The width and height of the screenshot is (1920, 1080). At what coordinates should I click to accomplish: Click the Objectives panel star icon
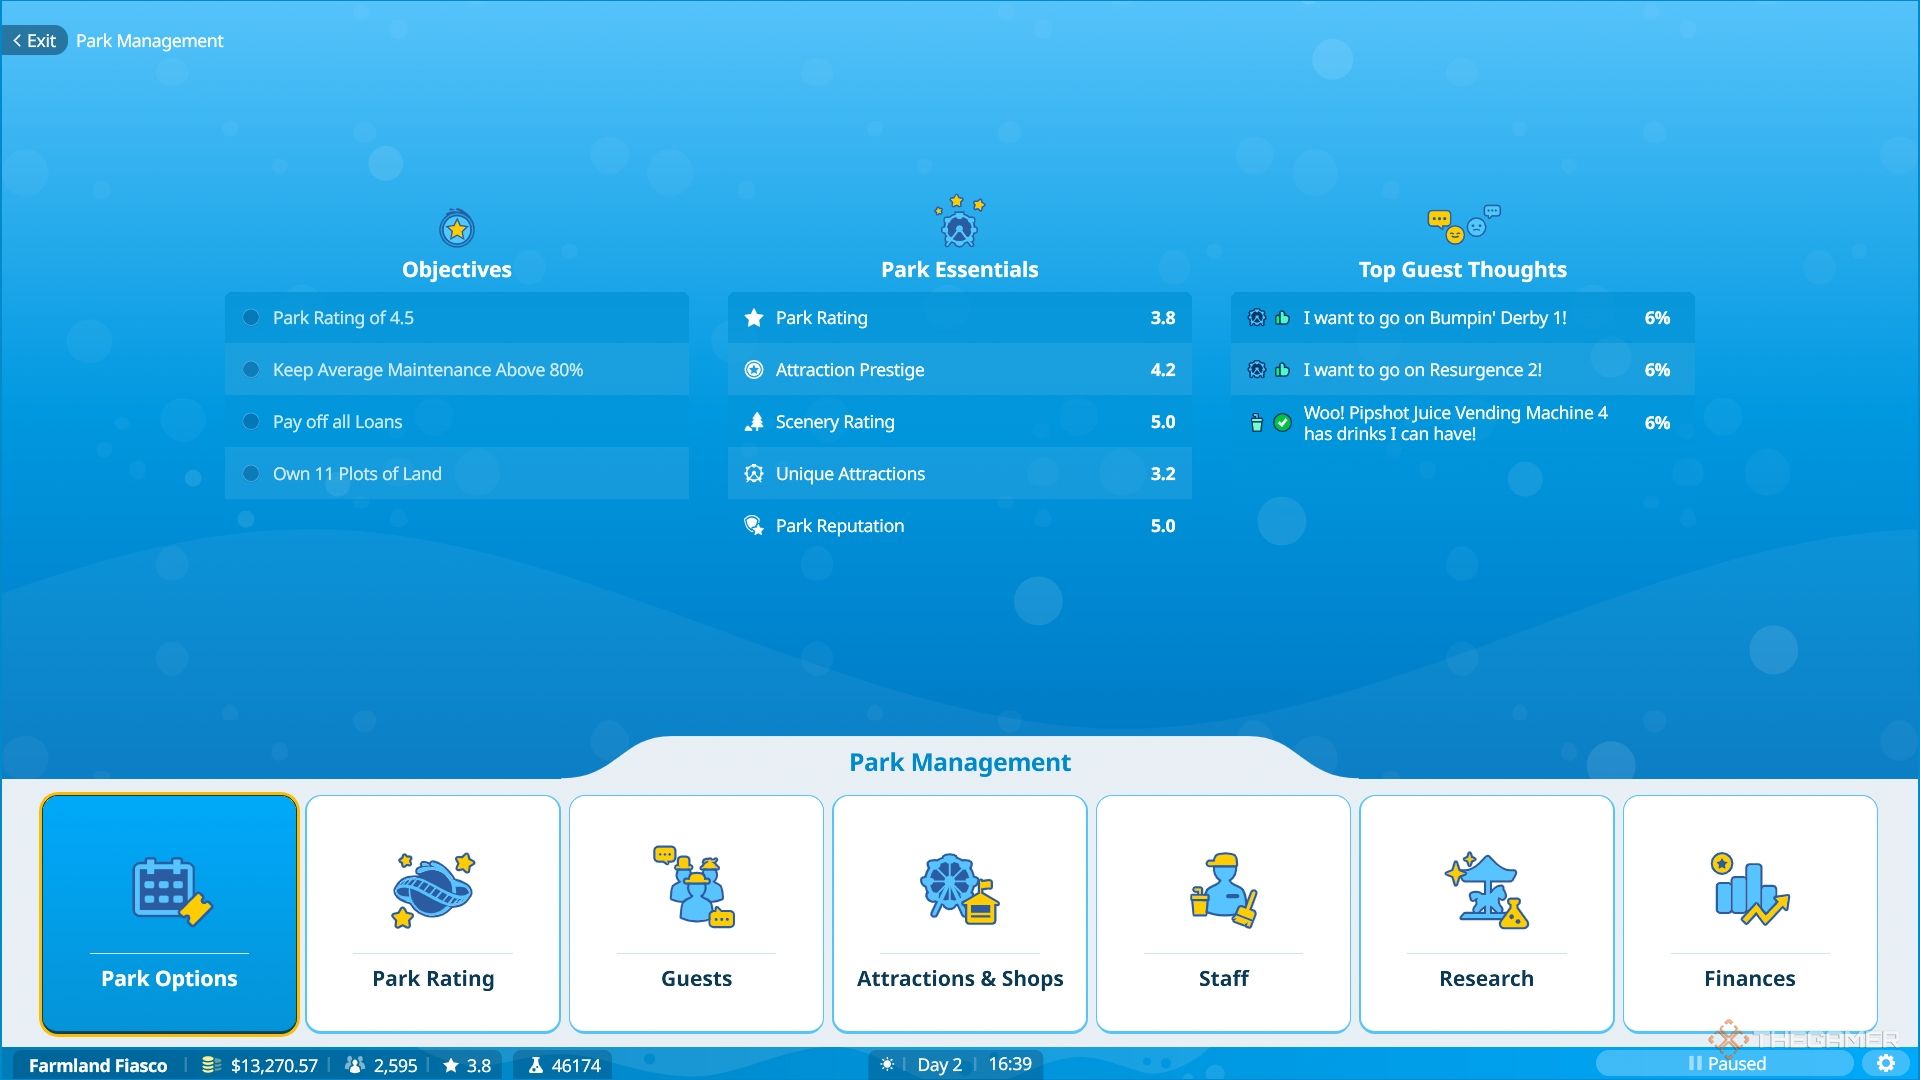pos(456,228)
